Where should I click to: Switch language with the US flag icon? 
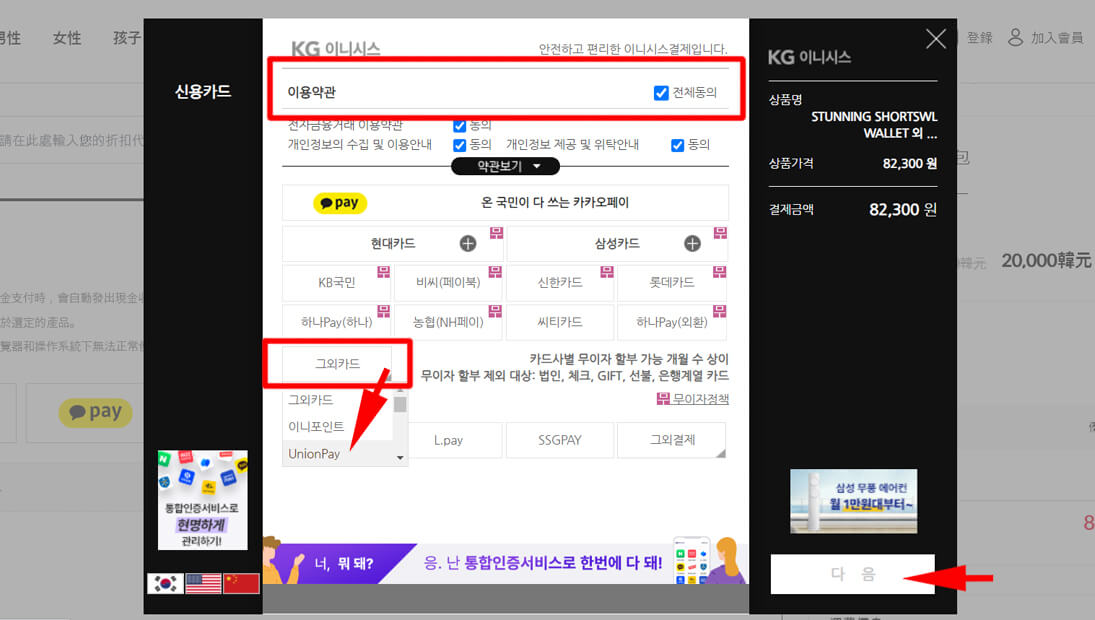tap(203, 583)
